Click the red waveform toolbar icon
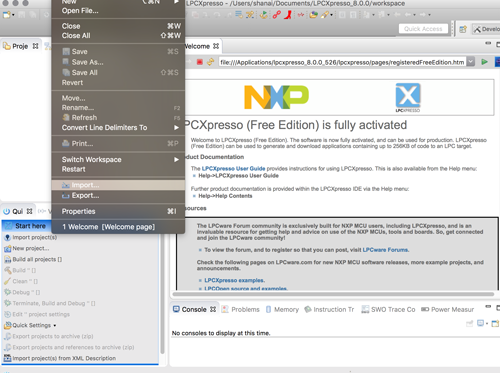The height and width of the screenshot is (373, 500). point(301,15)
